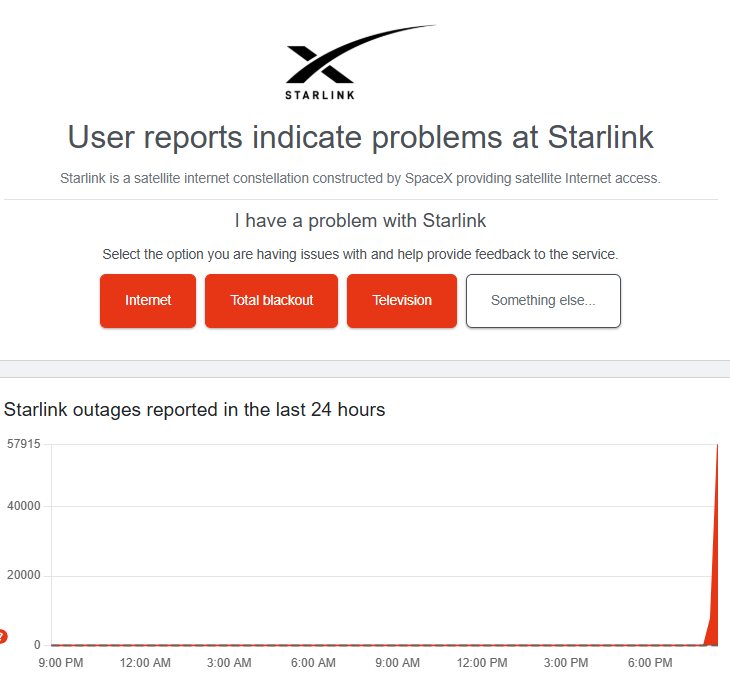Select the 'User reports indicate problems at Starlink' heading
The height and width of the screenshot is (685, 730).
361,137
